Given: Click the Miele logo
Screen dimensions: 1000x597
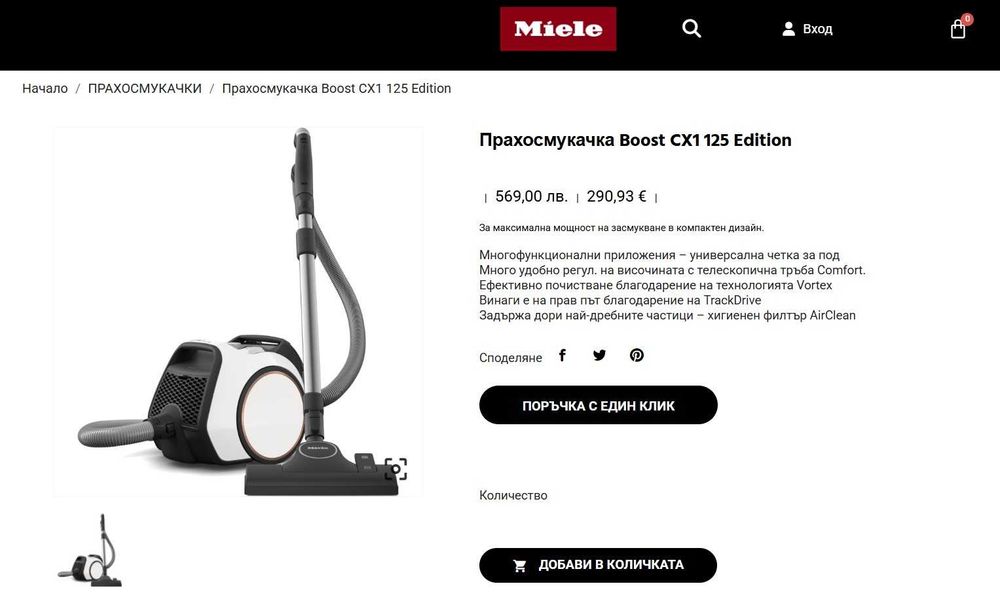Looking at the screenshot, I should [558, 29].
